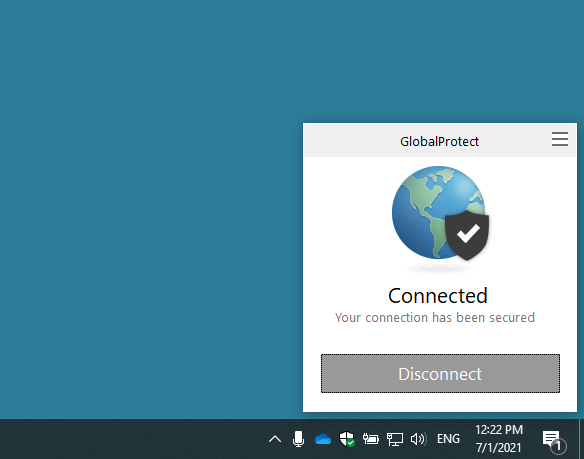
Task: Click the shield checkmark badge on globe
Action: 467,235
